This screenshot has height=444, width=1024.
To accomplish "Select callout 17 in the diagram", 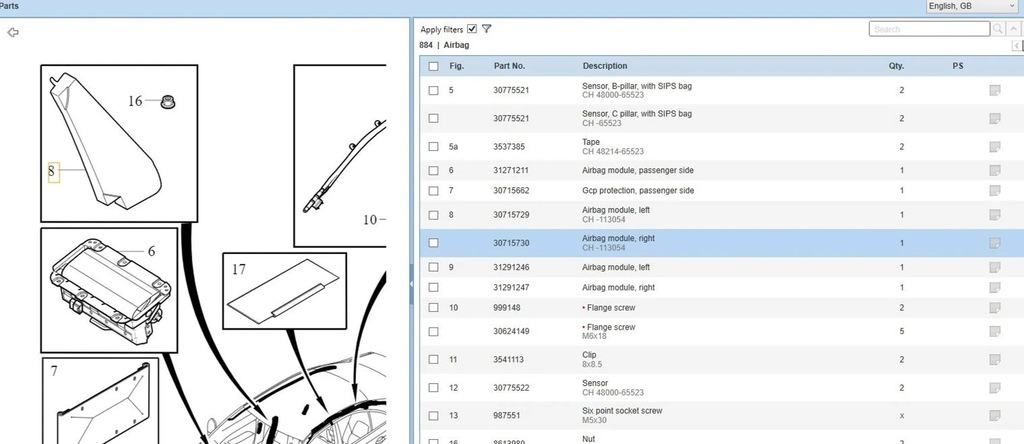I will (239, 269).
